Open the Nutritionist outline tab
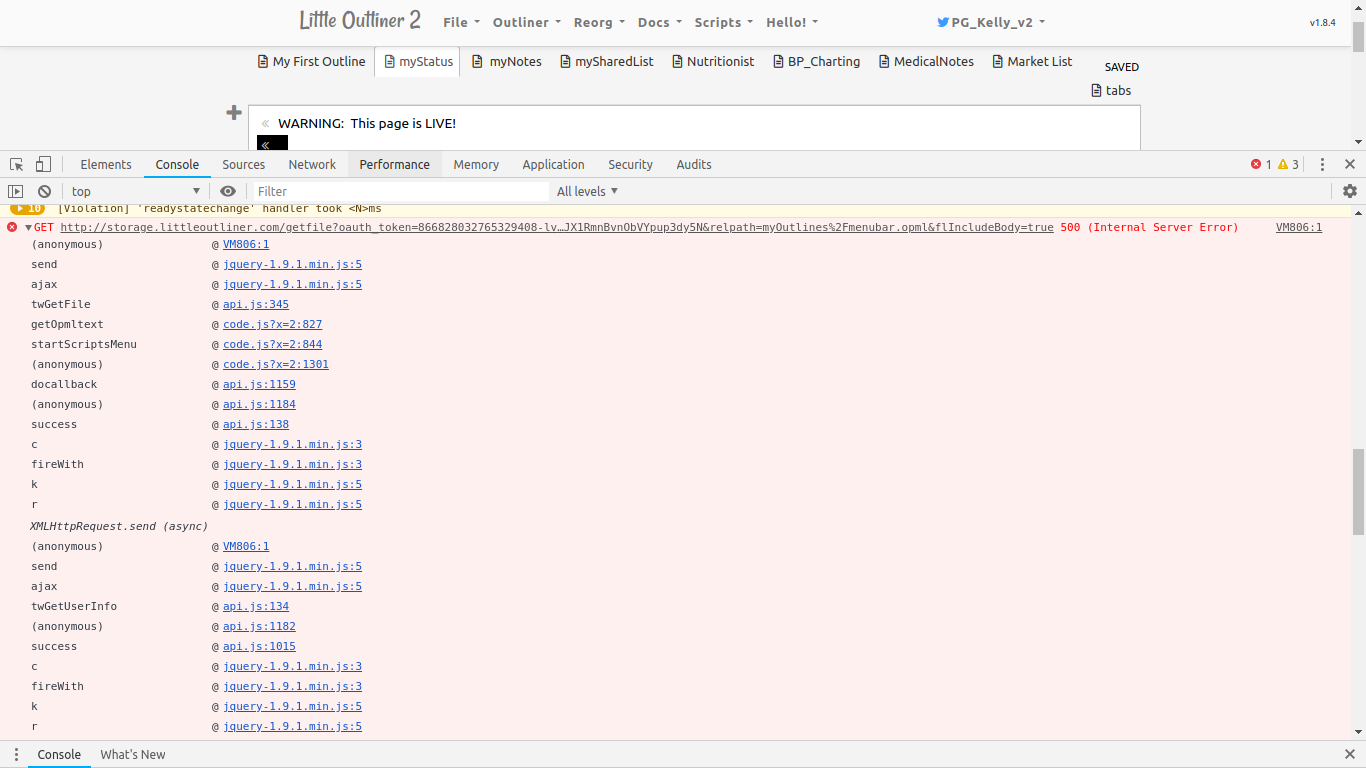 click(x=713, y=61)
